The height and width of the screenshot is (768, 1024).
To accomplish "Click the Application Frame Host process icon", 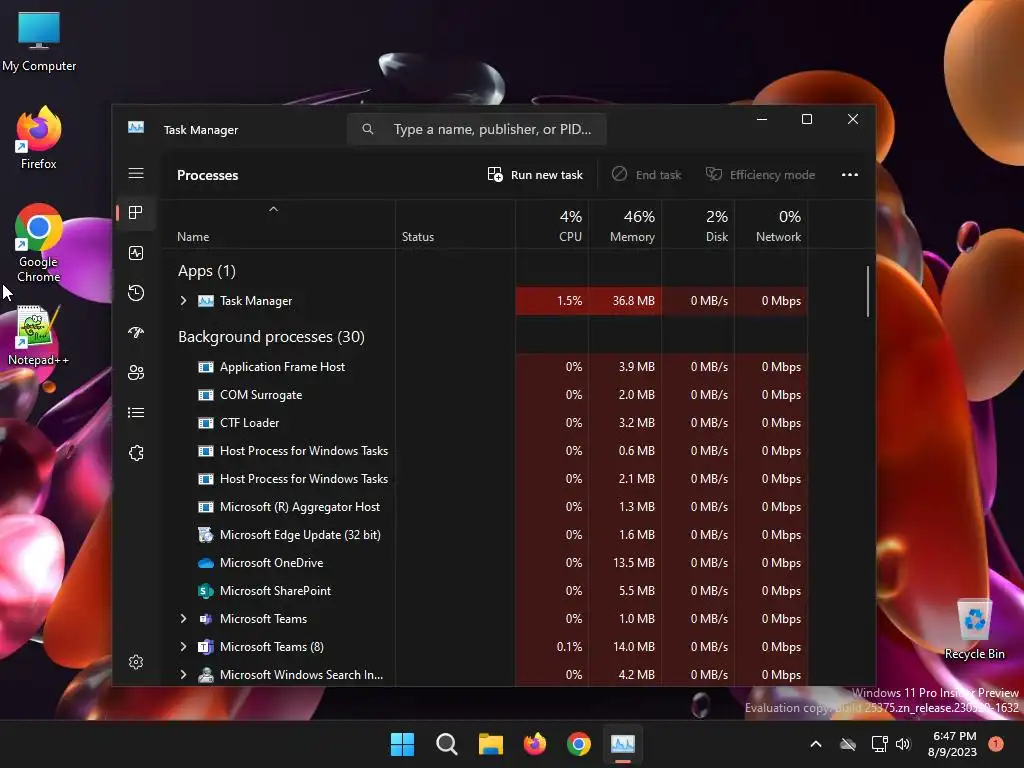I will [206, 367].
